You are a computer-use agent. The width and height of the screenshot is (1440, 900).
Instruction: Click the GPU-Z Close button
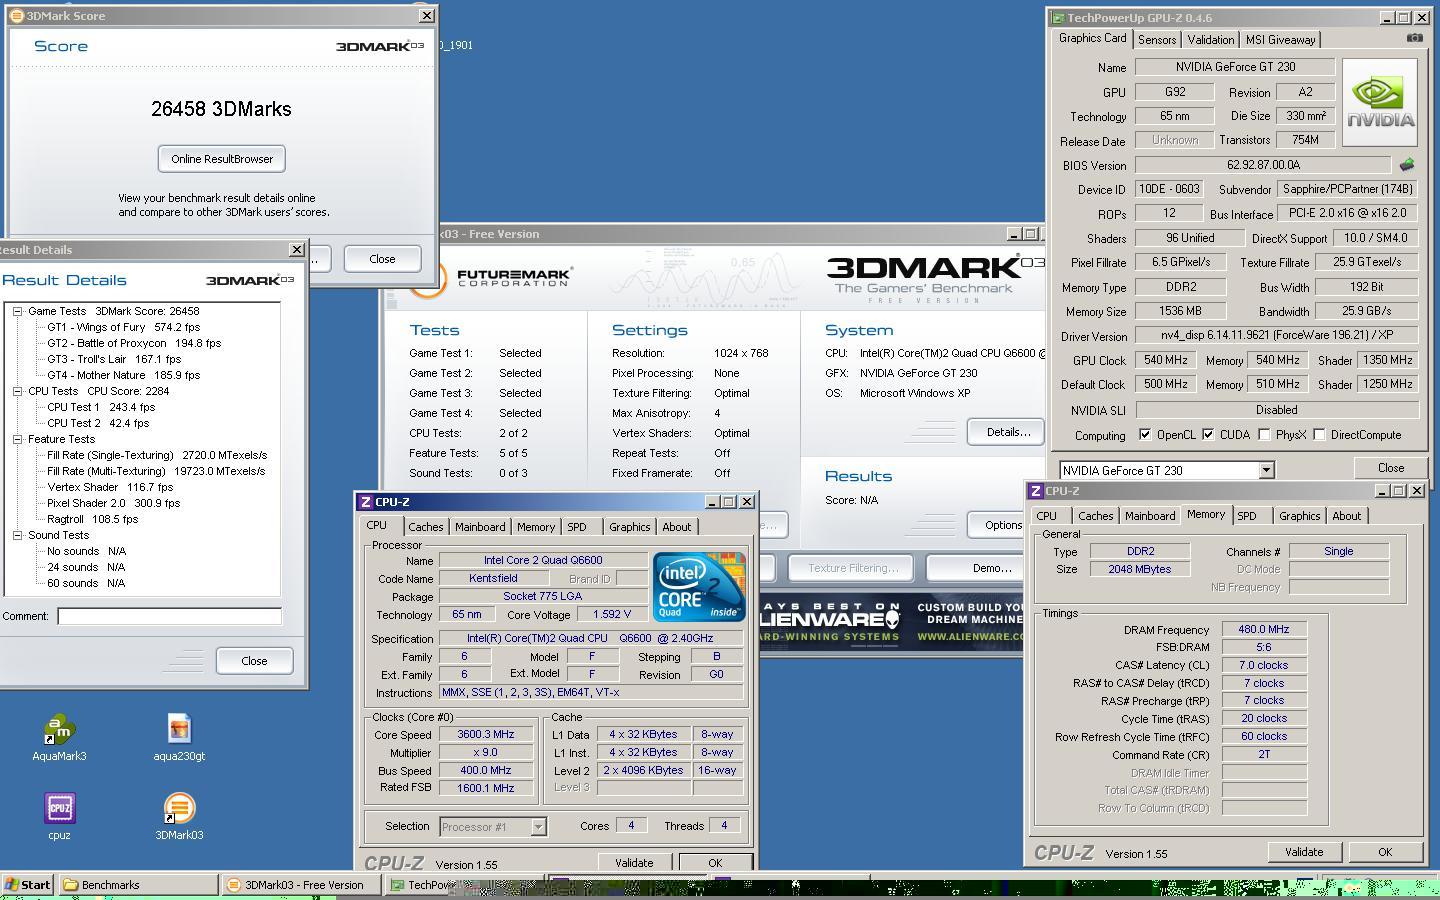pyautogui.click(x=1390, y=468)
